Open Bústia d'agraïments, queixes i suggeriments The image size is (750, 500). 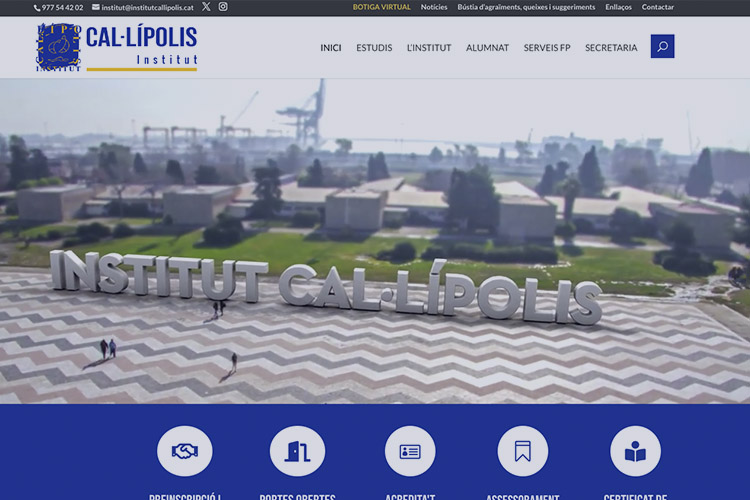pyautogui.click(x=526, y=7)
